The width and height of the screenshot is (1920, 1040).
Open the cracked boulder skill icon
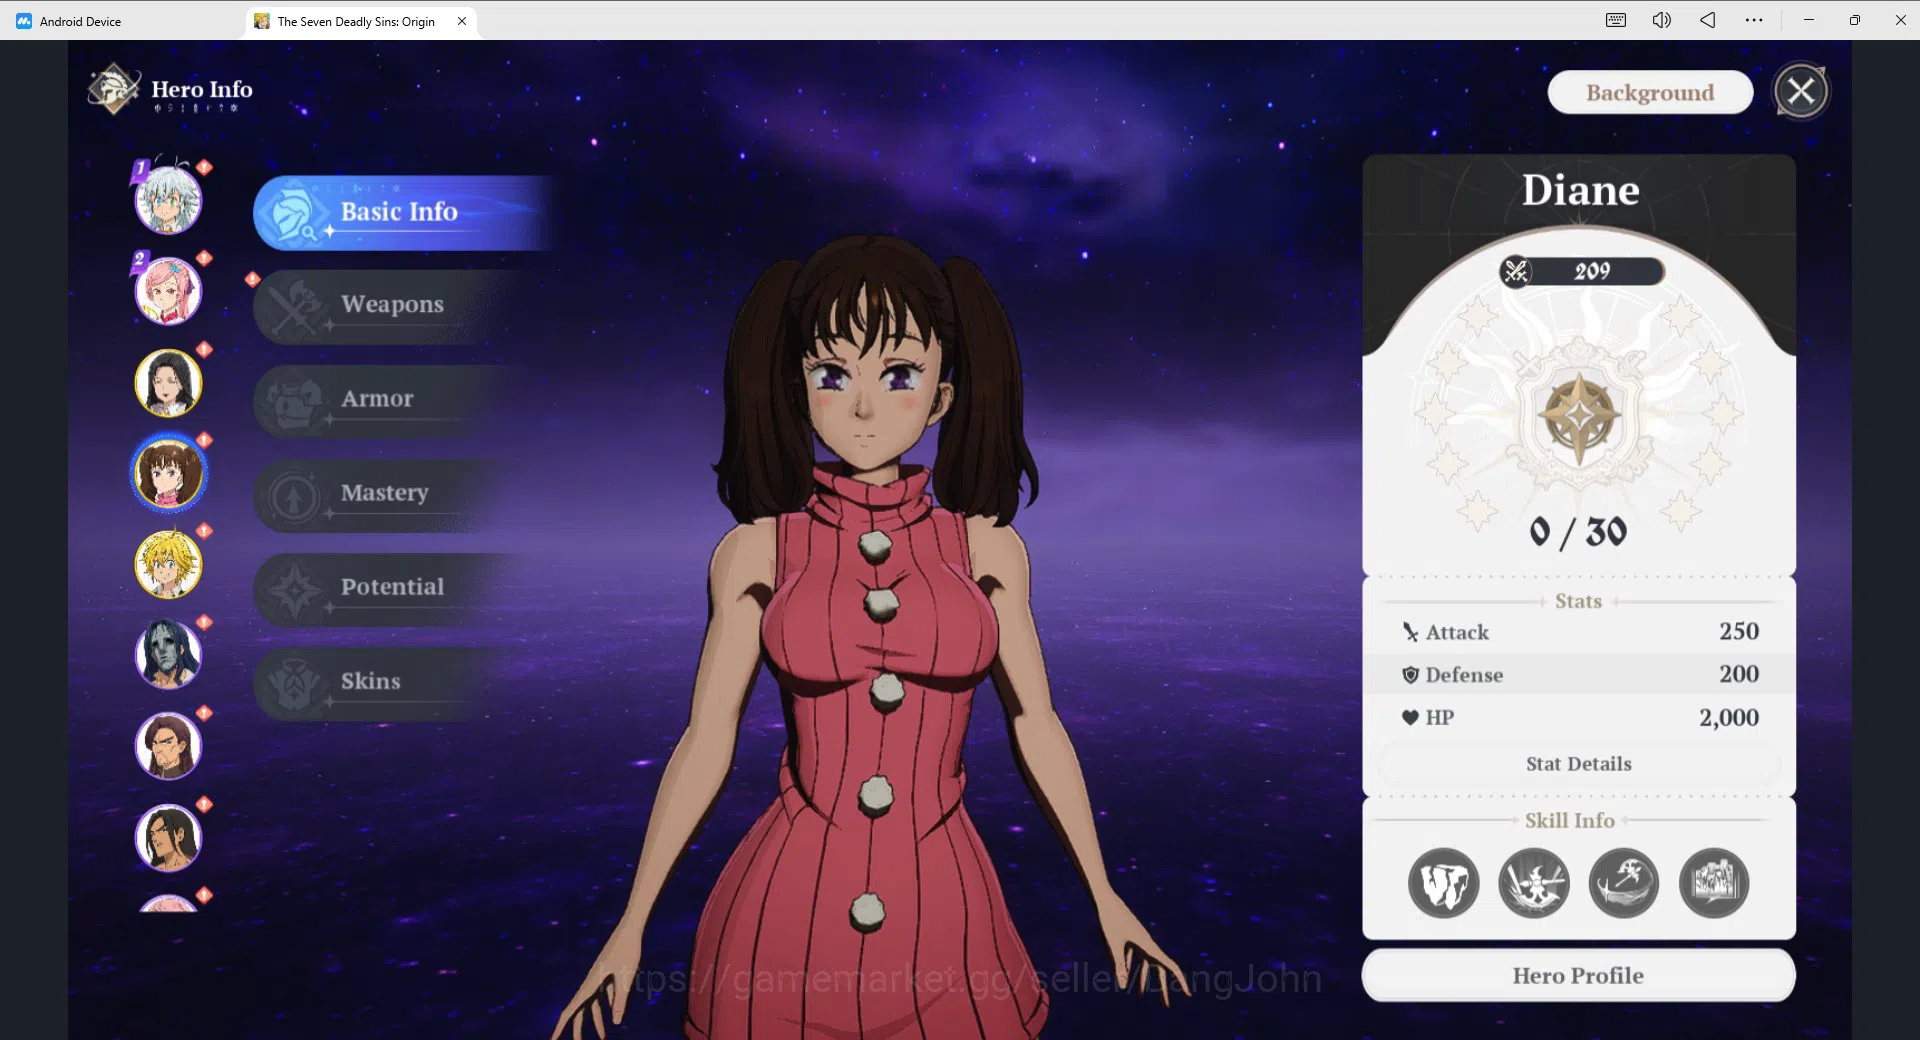[x=1443, y=883]
